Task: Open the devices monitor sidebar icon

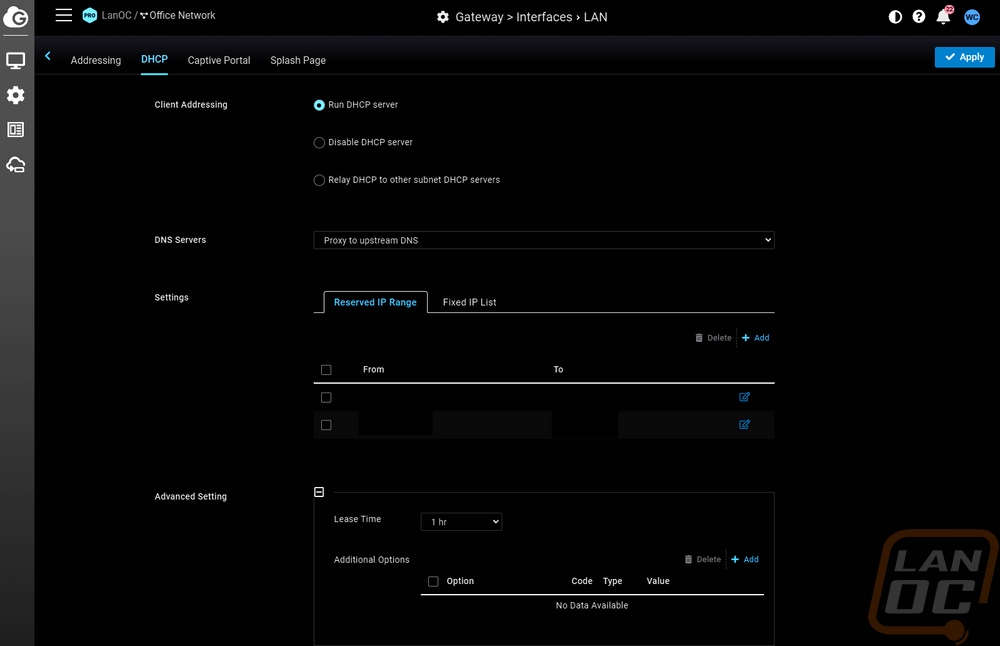Action: [15, 61]
